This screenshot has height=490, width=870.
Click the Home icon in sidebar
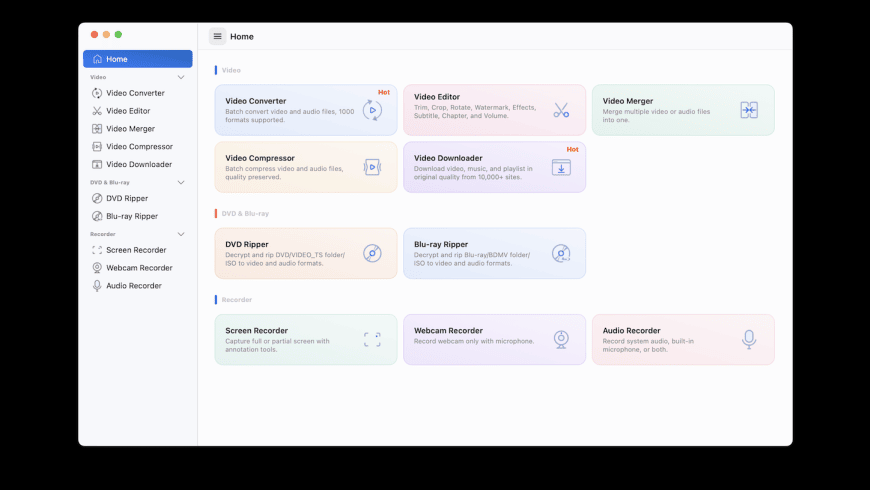coord(97,59)
